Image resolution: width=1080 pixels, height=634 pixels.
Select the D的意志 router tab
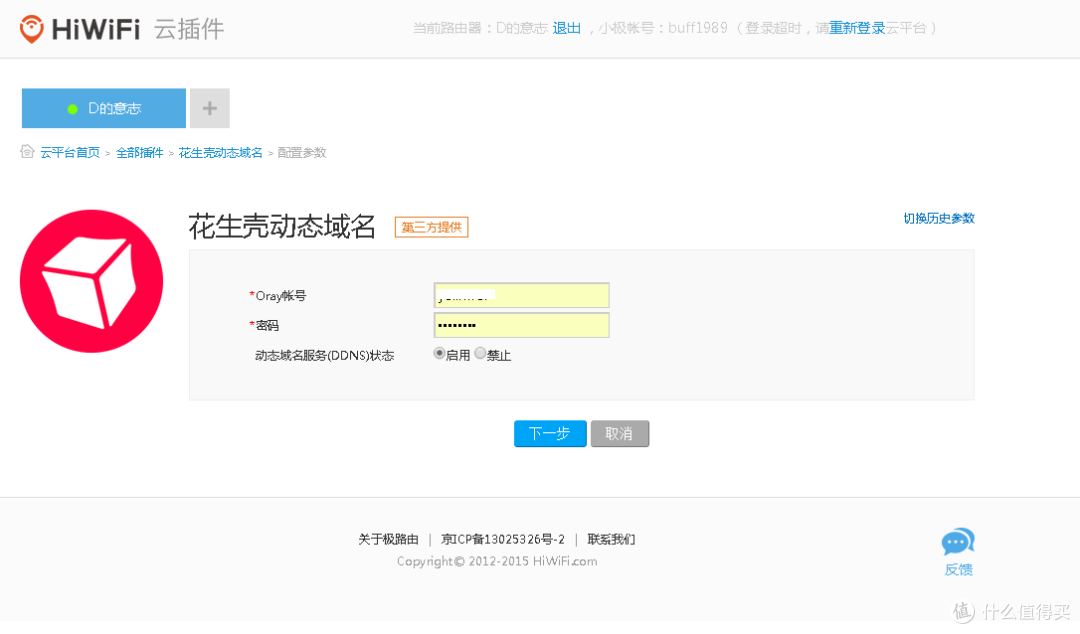tap(104, 108)
